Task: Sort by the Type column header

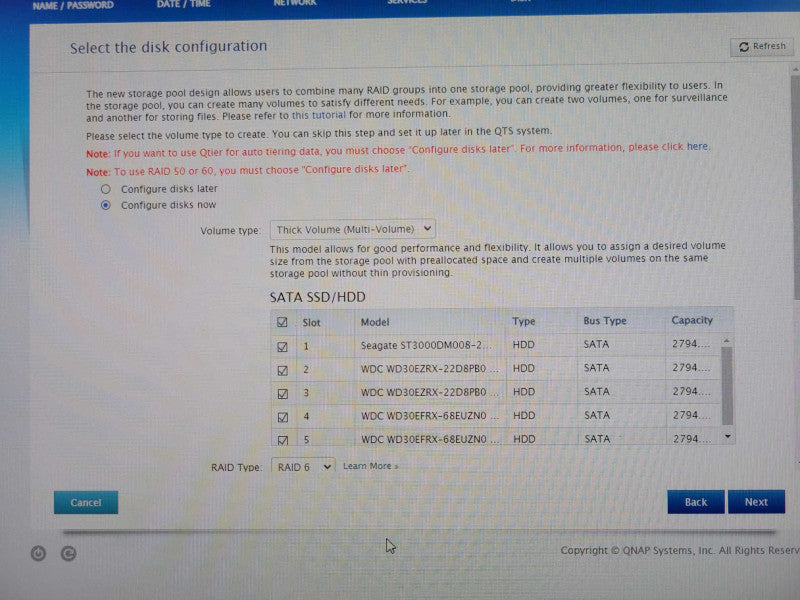Action: [x=523, y=321]
